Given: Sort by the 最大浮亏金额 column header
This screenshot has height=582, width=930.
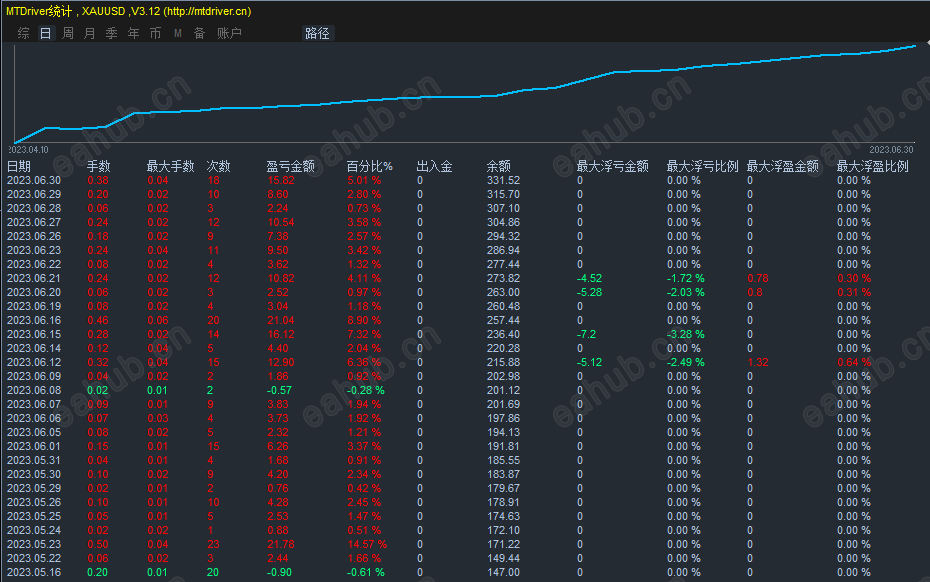Looking at the screenshot, I should click(x=613, y=167).
